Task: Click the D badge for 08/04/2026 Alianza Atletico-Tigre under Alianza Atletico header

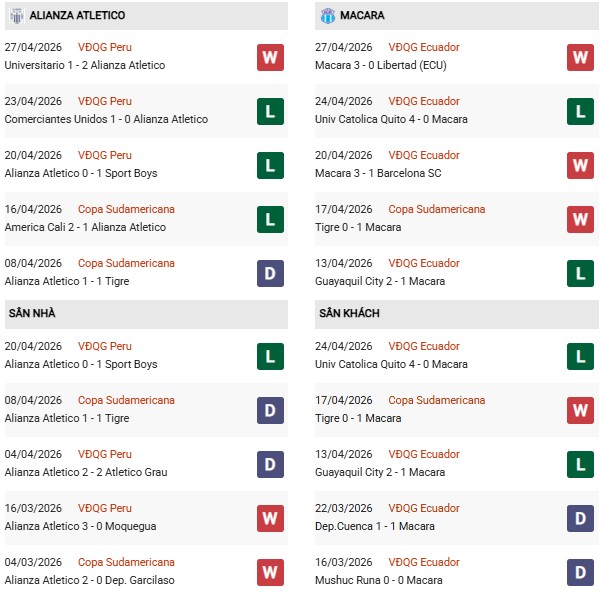Action: pyautogui.click(x=270, y=273)
